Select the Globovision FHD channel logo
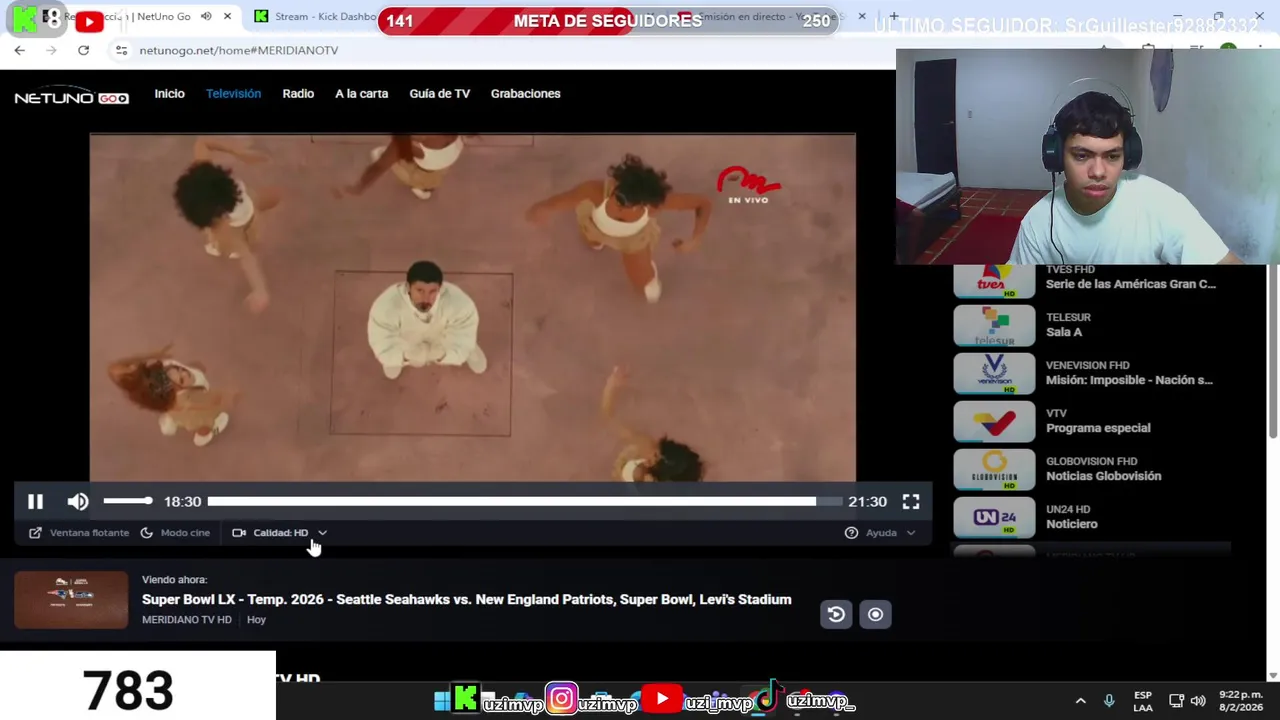1280x720 pixels. click(x=994, y=469)
